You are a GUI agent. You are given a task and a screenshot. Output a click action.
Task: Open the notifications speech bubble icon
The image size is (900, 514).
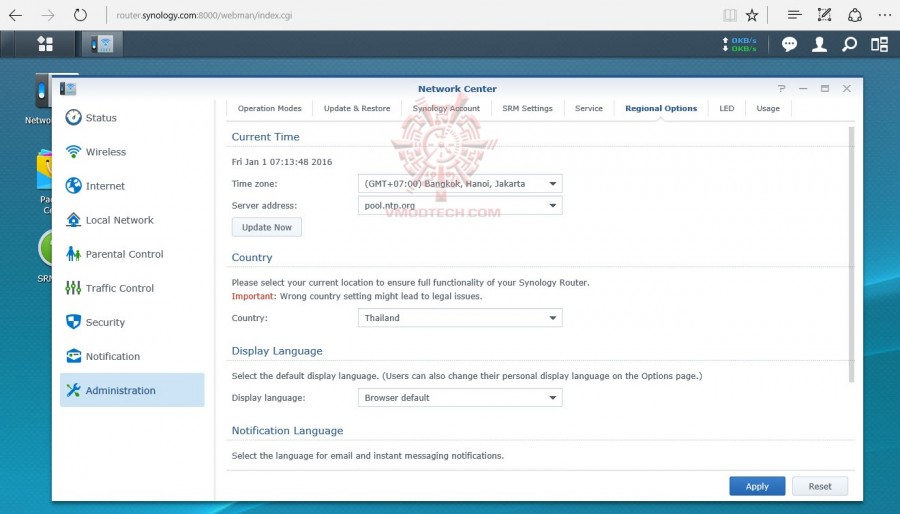(789, 44)
